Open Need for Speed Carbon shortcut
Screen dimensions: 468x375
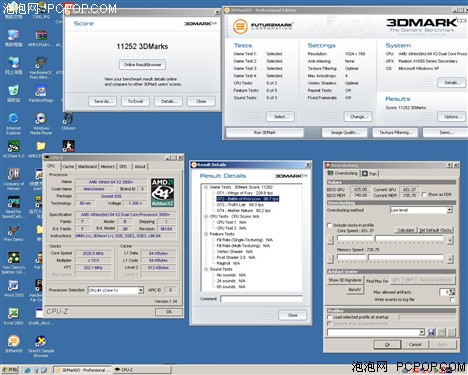pyautogui.click(x=13, y=207)
